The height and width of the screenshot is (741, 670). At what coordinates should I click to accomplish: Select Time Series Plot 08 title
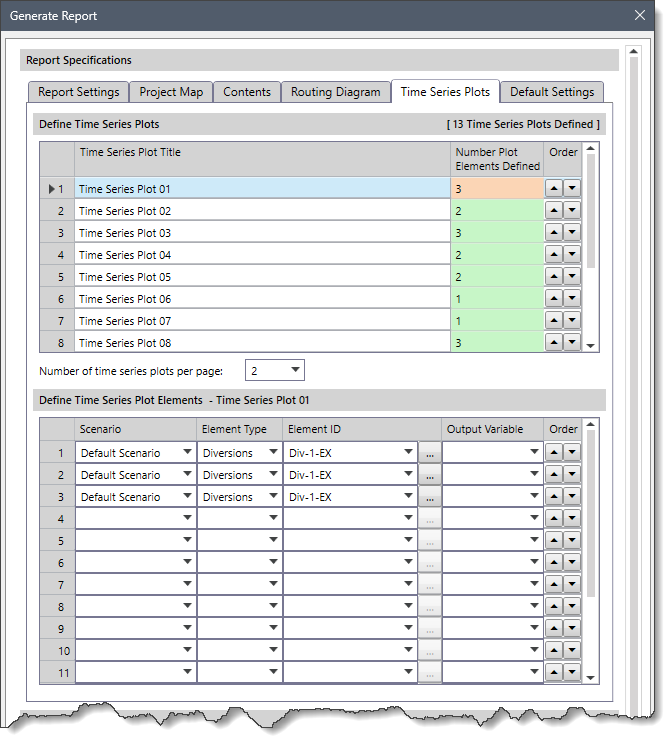[262, 342]
